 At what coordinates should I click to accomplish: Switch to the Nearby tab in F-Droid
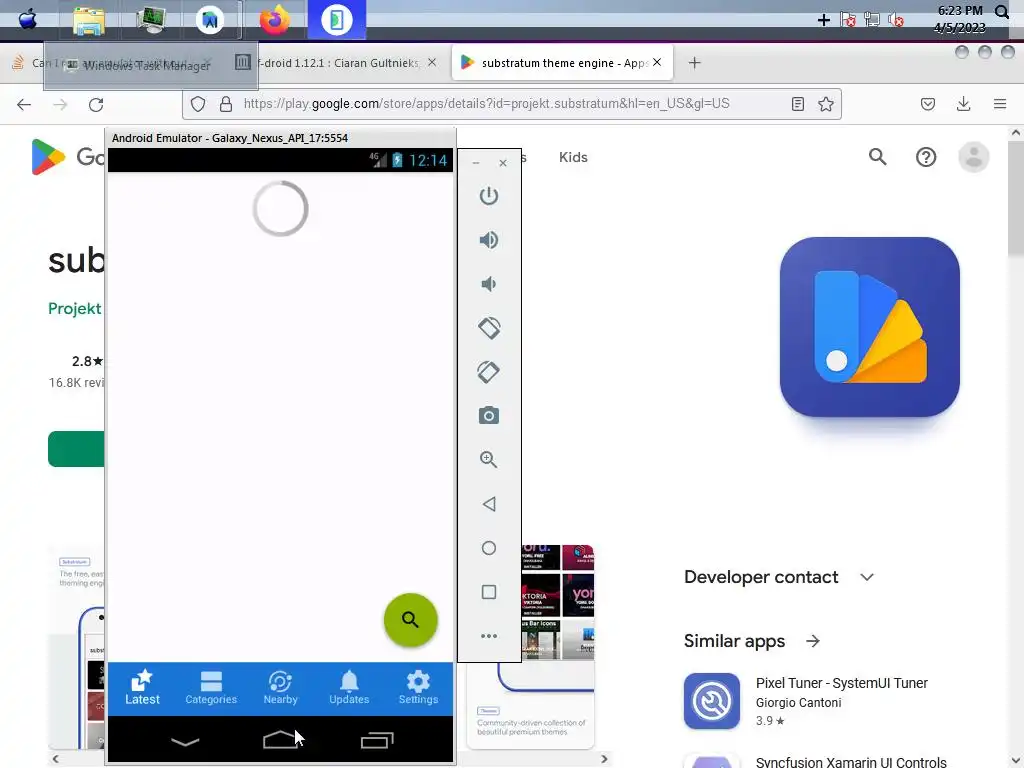[280, 688]
